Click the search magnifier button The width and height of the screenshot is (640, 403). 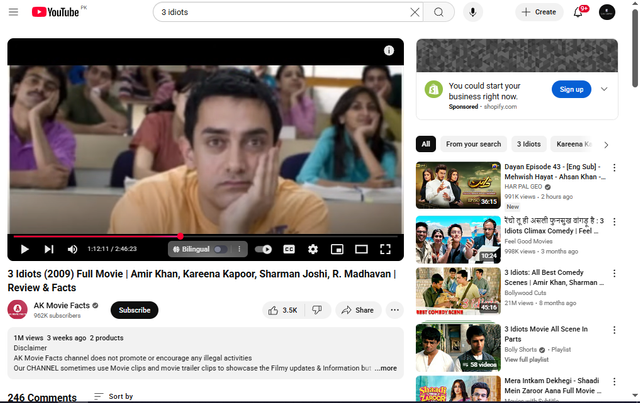click(x=439, y=12)
